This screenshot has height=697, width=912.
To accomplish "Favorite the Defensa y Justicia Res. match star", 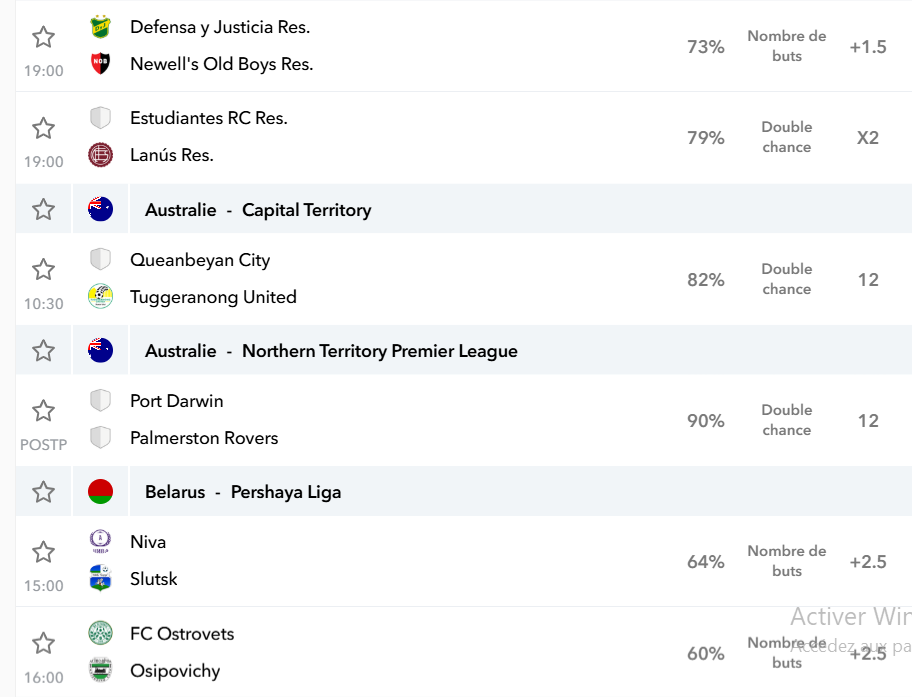I will pyautogui.click(x=43, y=37).
